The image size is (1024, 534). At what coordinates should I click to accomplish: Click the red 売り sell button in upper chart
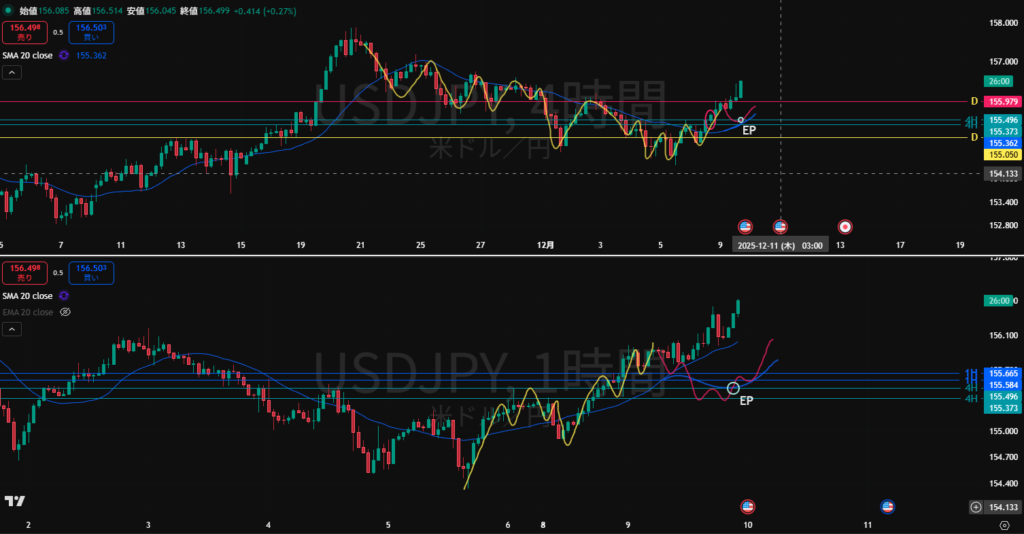21,32
